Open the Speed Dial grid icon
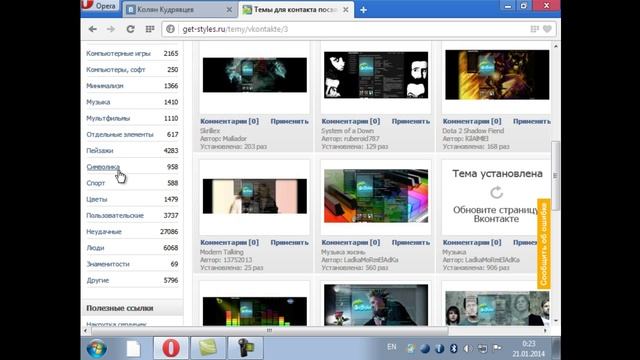 coord(150,29)
